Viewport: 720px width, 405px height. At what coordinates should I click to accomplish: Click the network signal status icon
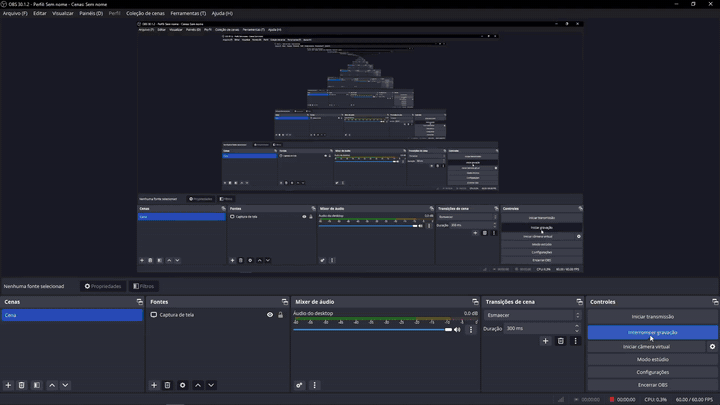561,399
